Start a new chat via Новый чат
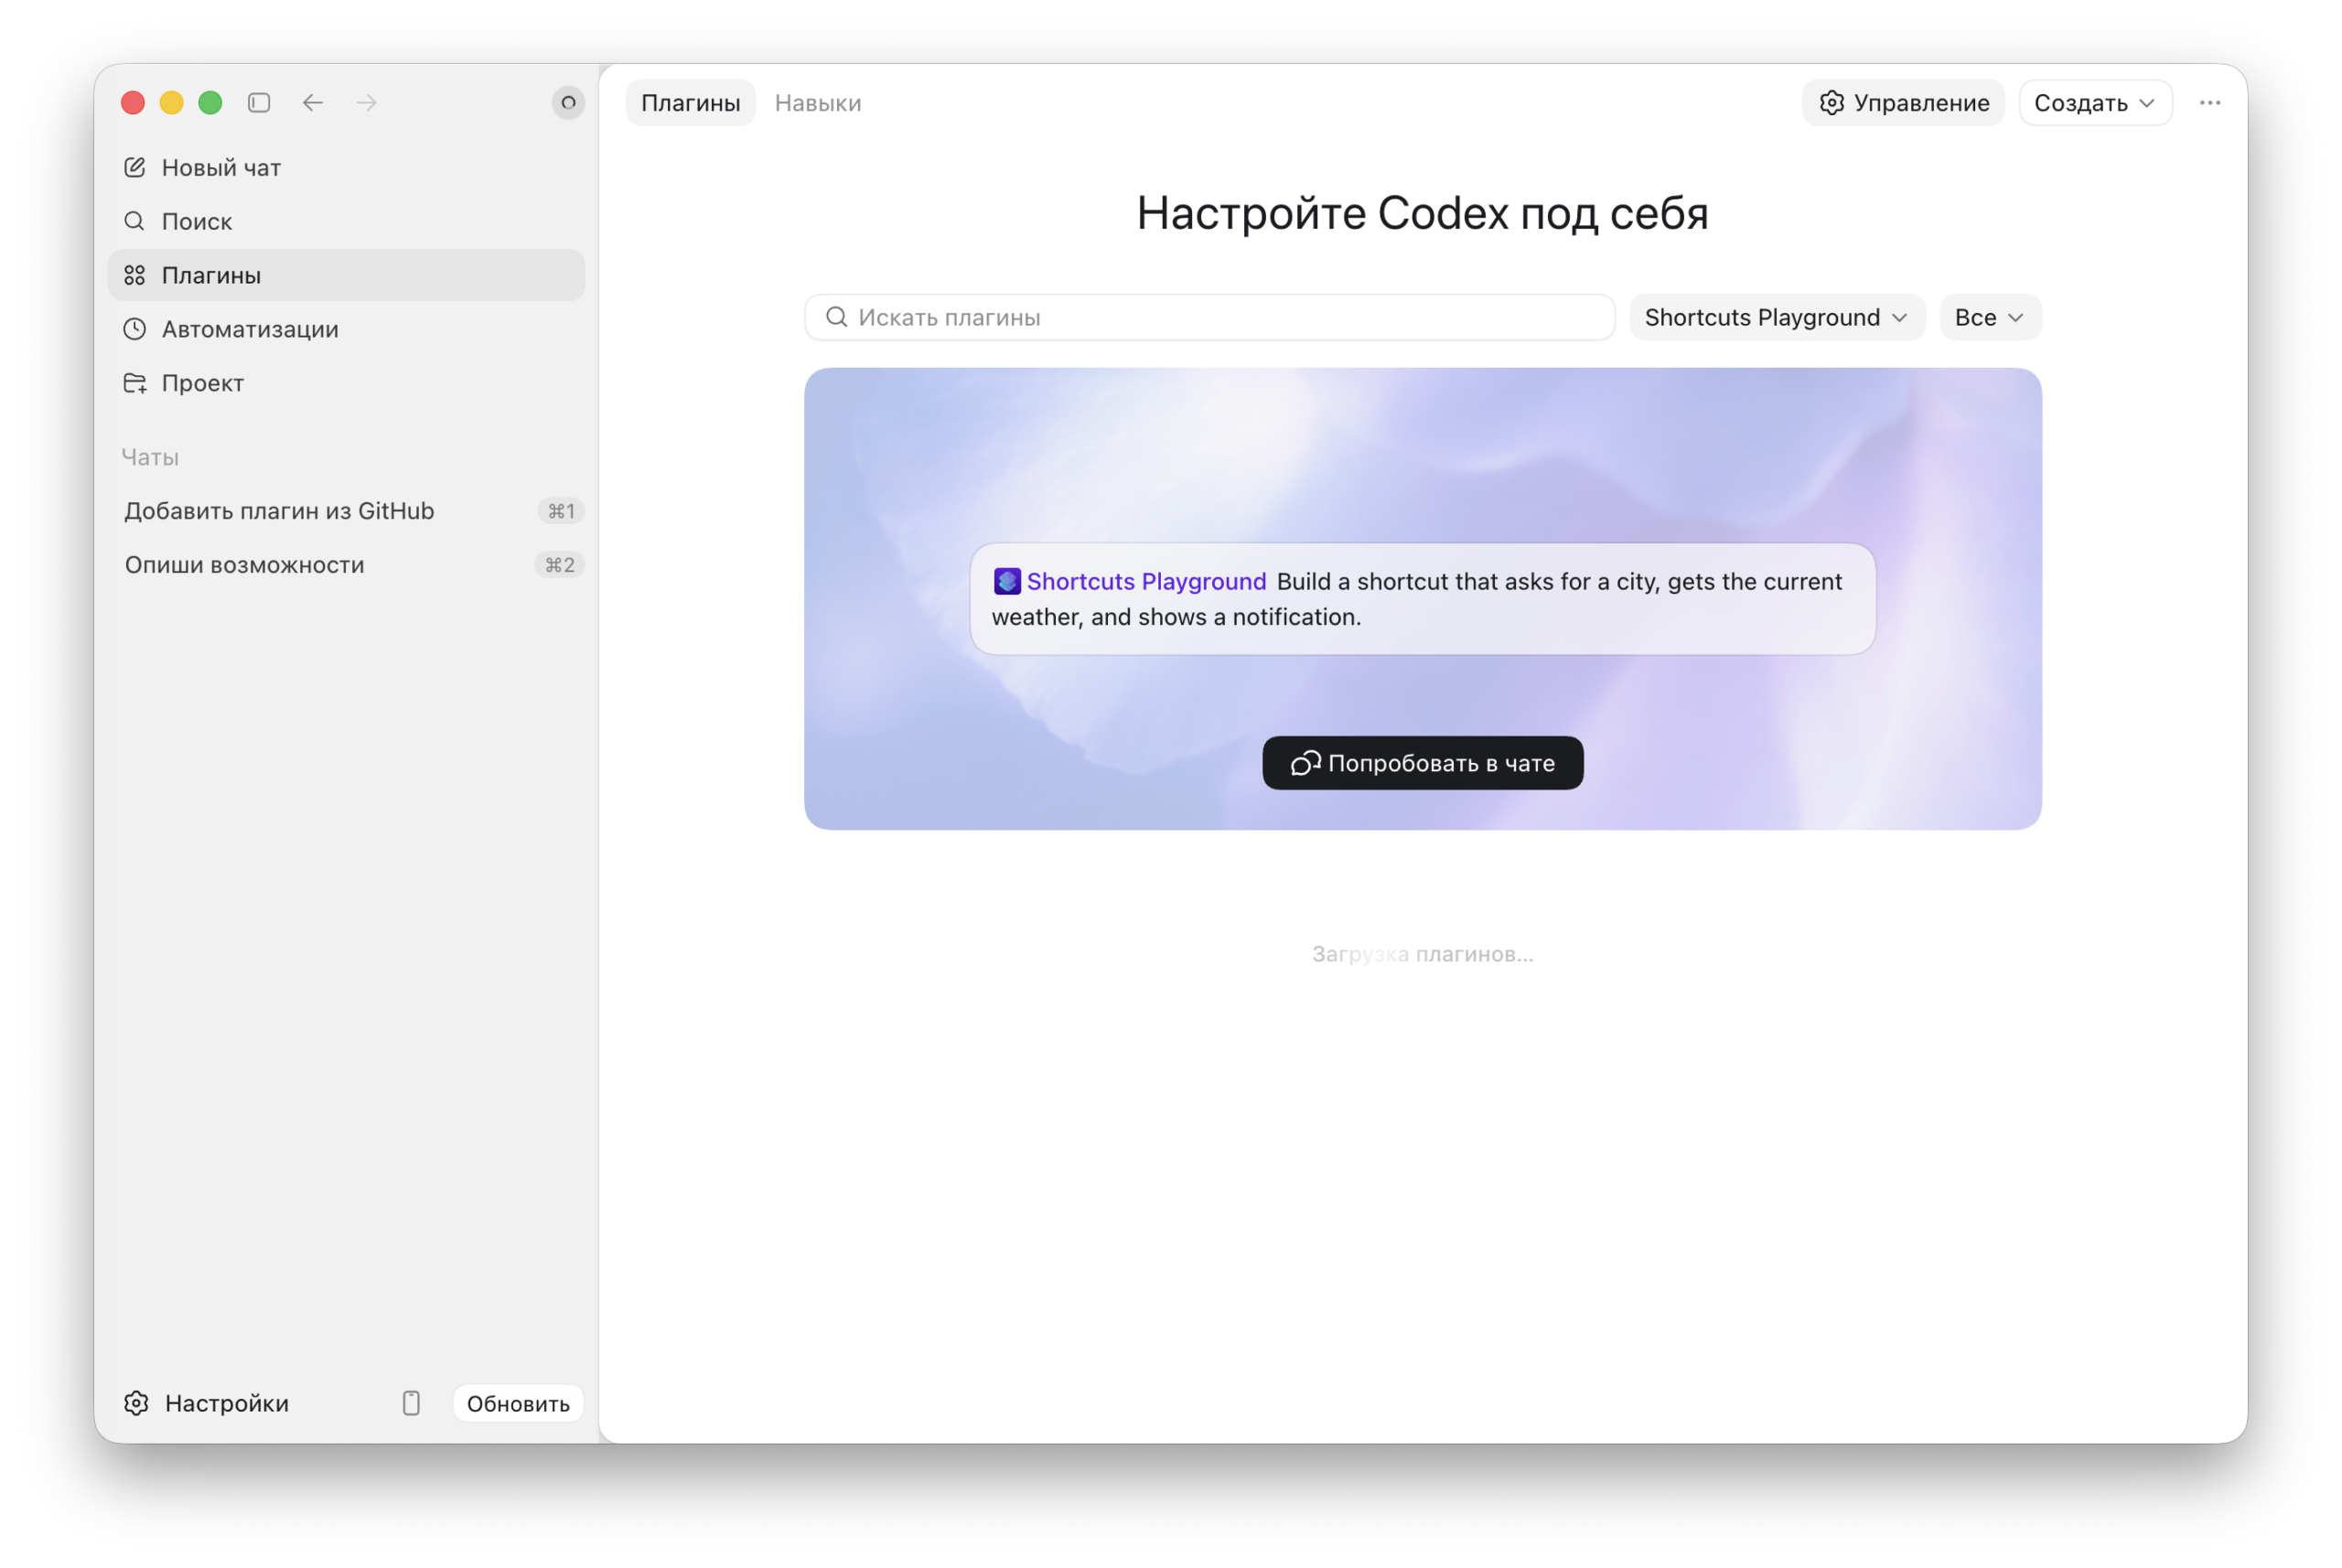Screen dimensions: 2342x1568 (346, 167)
